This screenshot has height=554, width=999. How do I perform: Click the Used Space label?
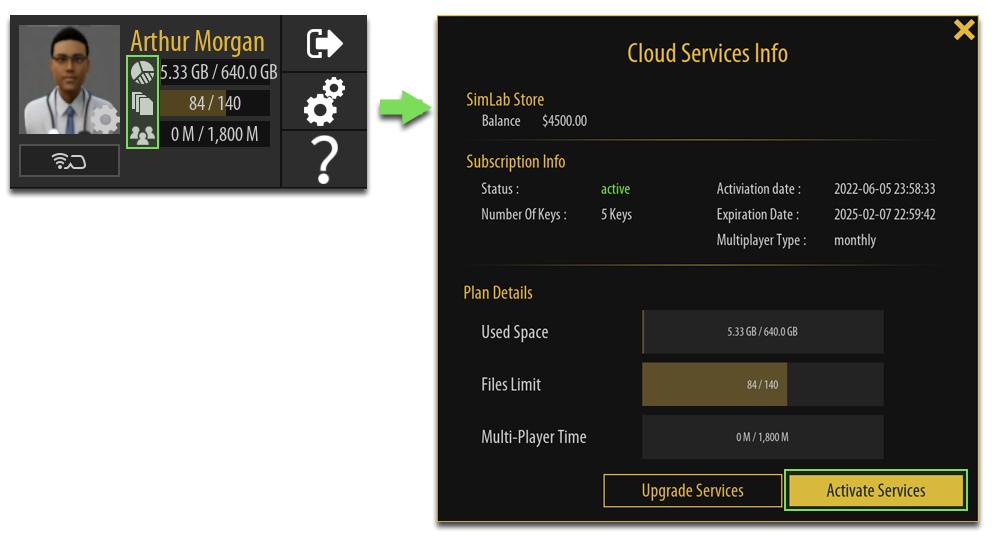515,332
